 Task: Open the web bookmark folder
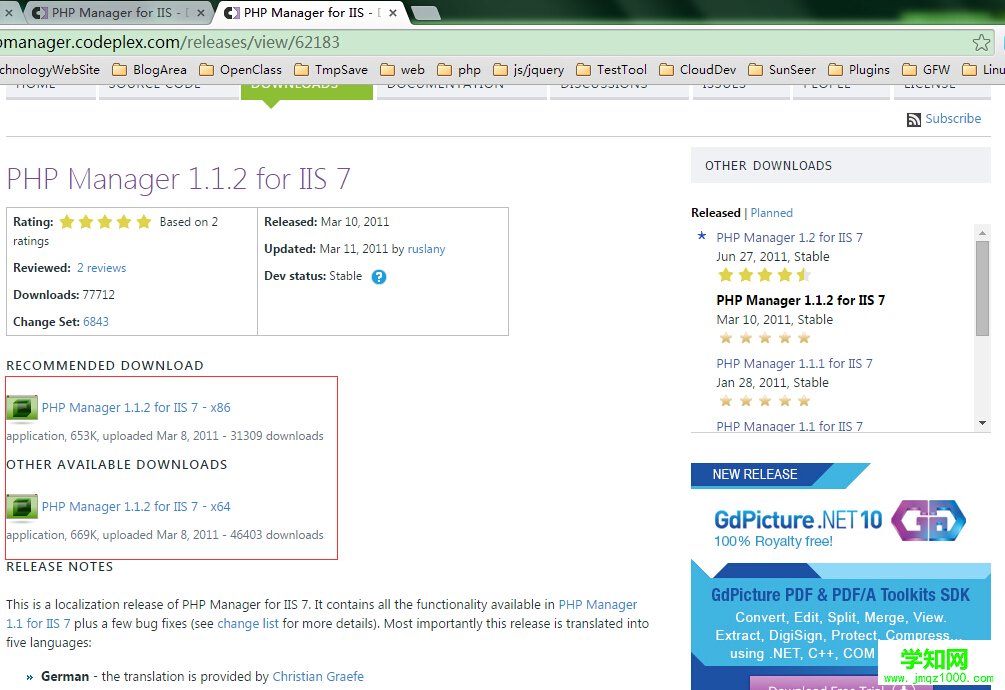point(402,70)
